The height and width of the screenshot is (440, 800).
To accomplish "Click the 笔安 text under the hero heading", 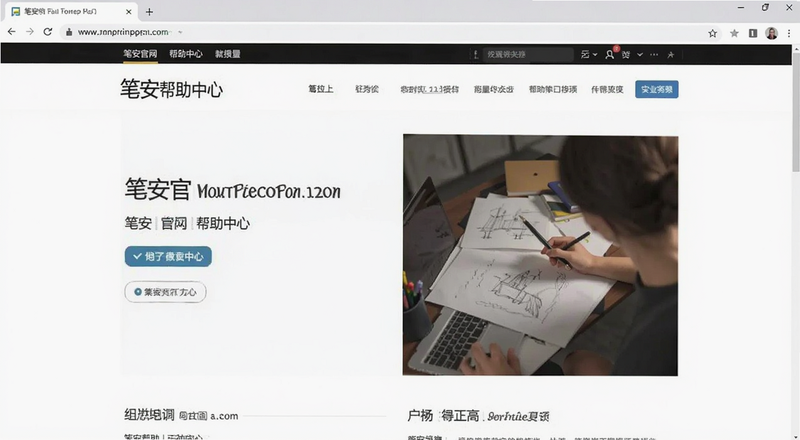I will (138, 223).
